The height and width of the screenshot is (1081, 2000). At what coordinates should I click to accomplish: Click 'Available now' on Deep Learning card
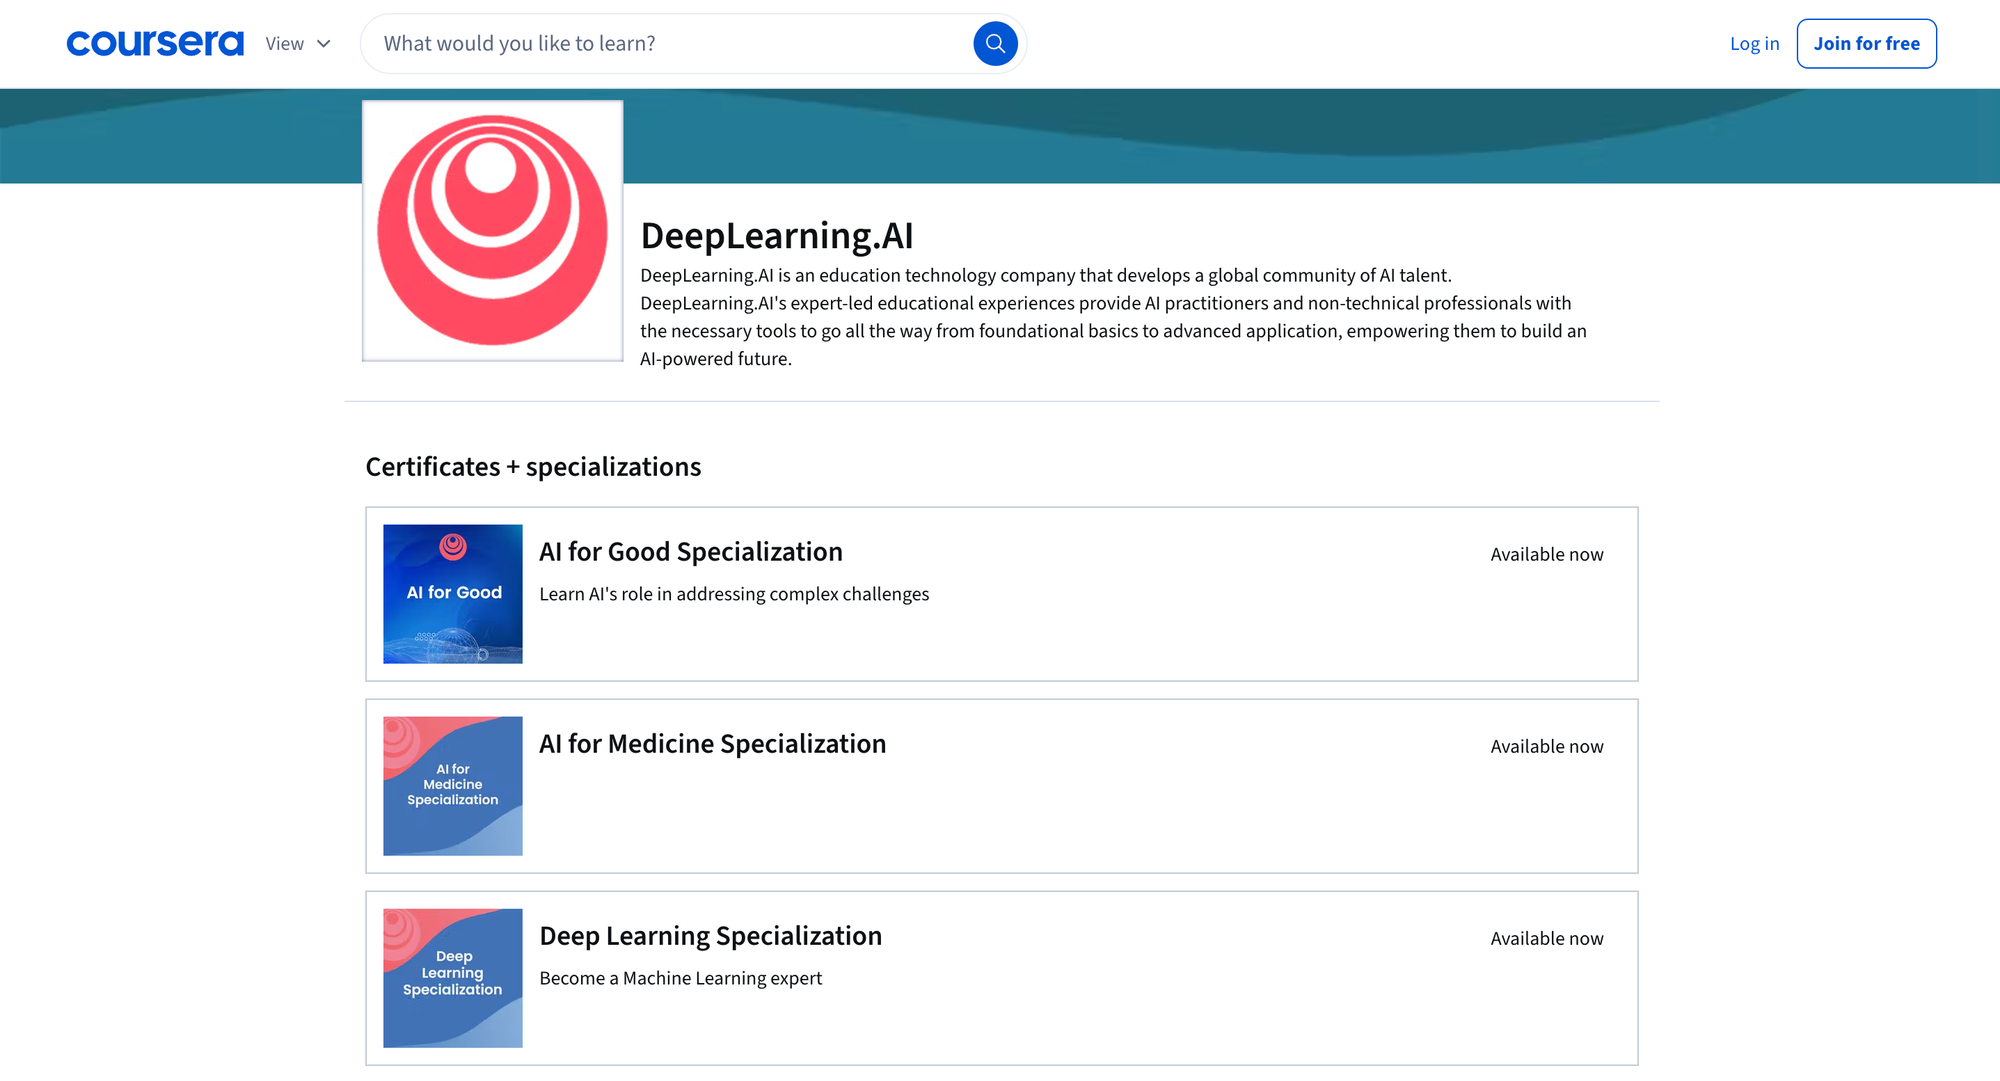[x=1546, y=939]
